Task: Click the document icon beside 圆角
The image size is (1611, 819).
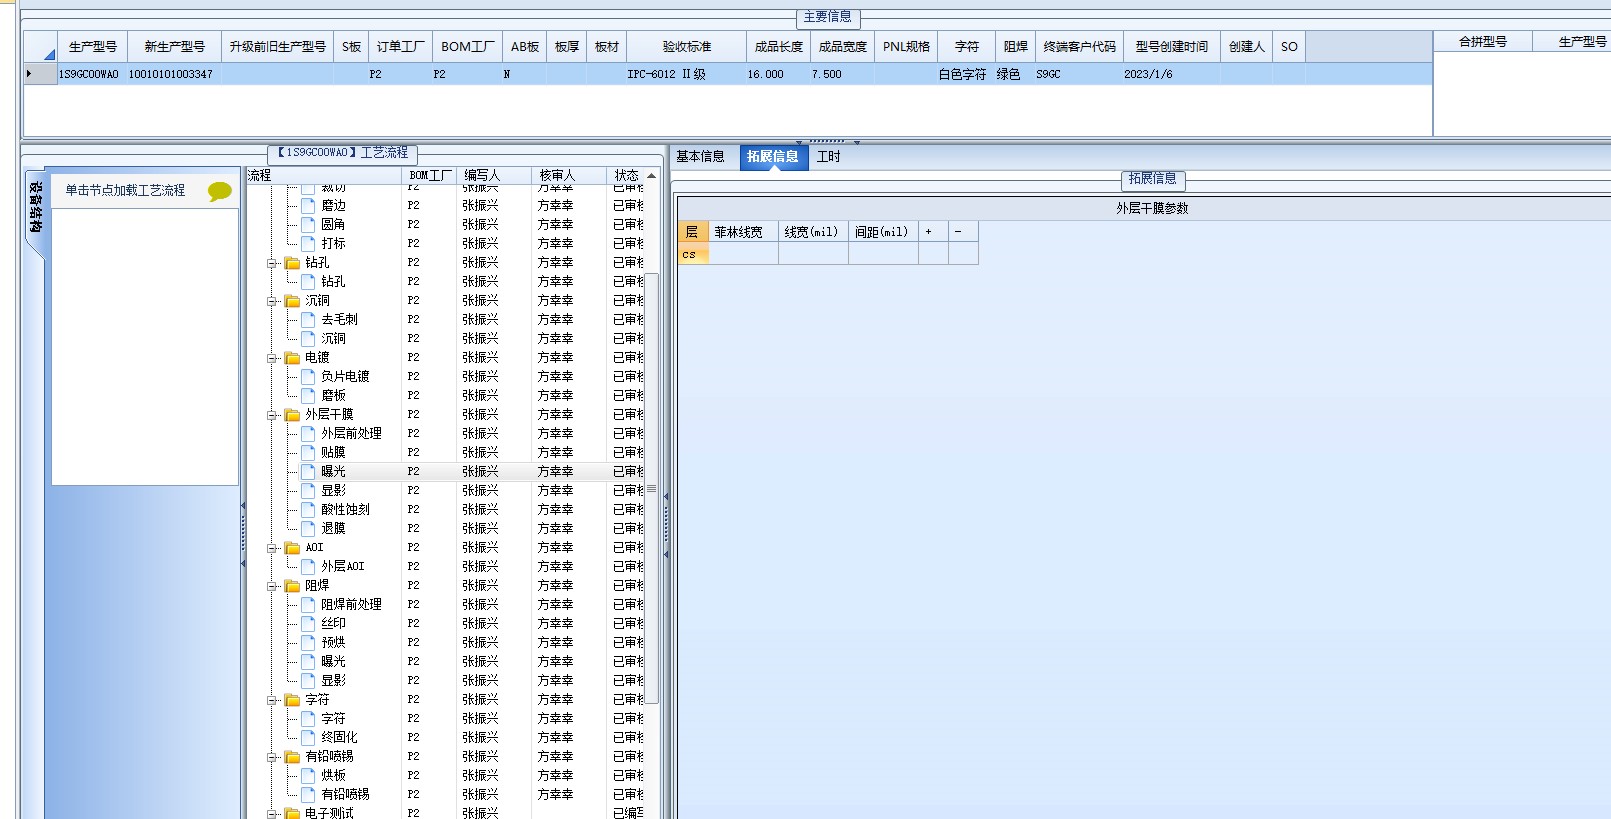Action: 309,224
